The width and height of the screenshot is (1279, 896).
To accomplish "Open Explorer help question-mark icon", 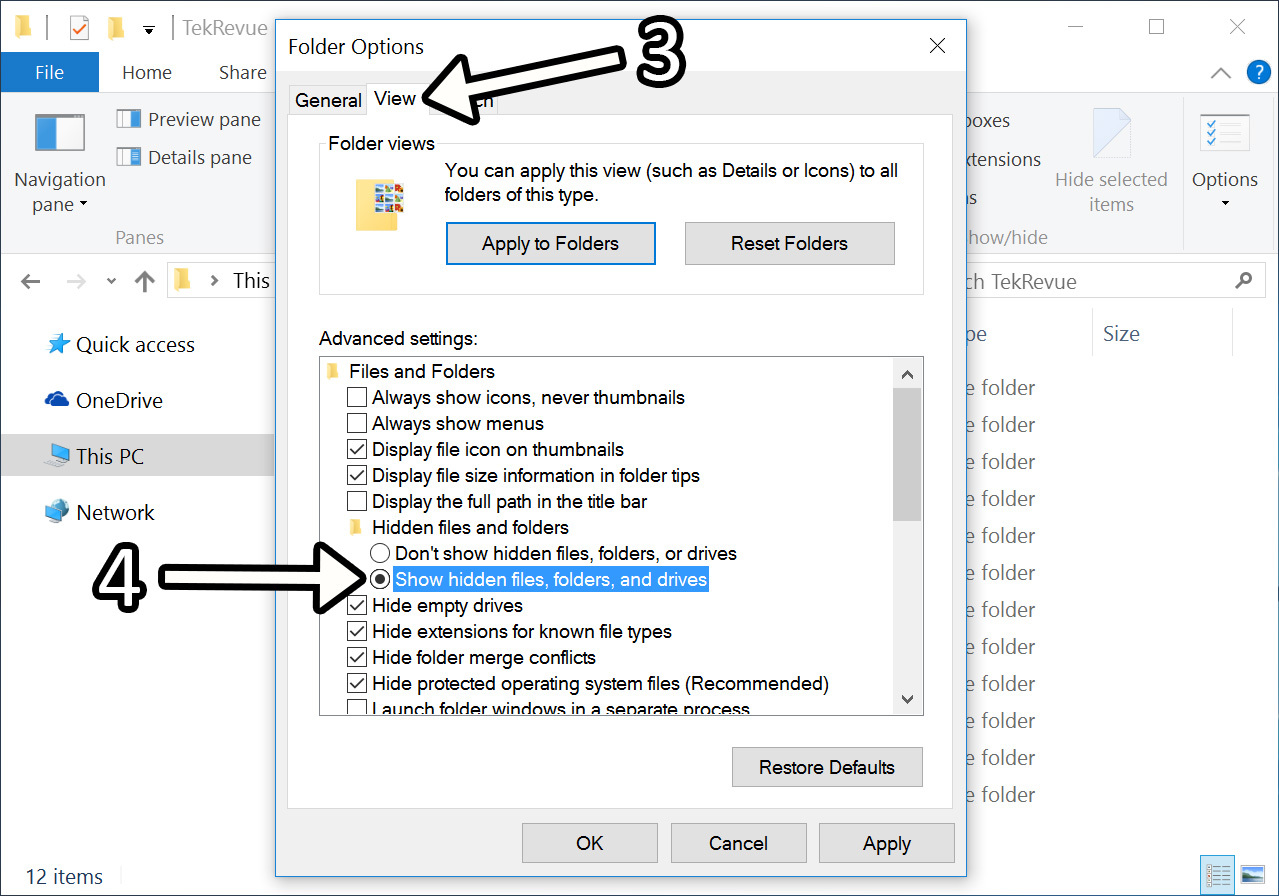I will pos(1257,72).
